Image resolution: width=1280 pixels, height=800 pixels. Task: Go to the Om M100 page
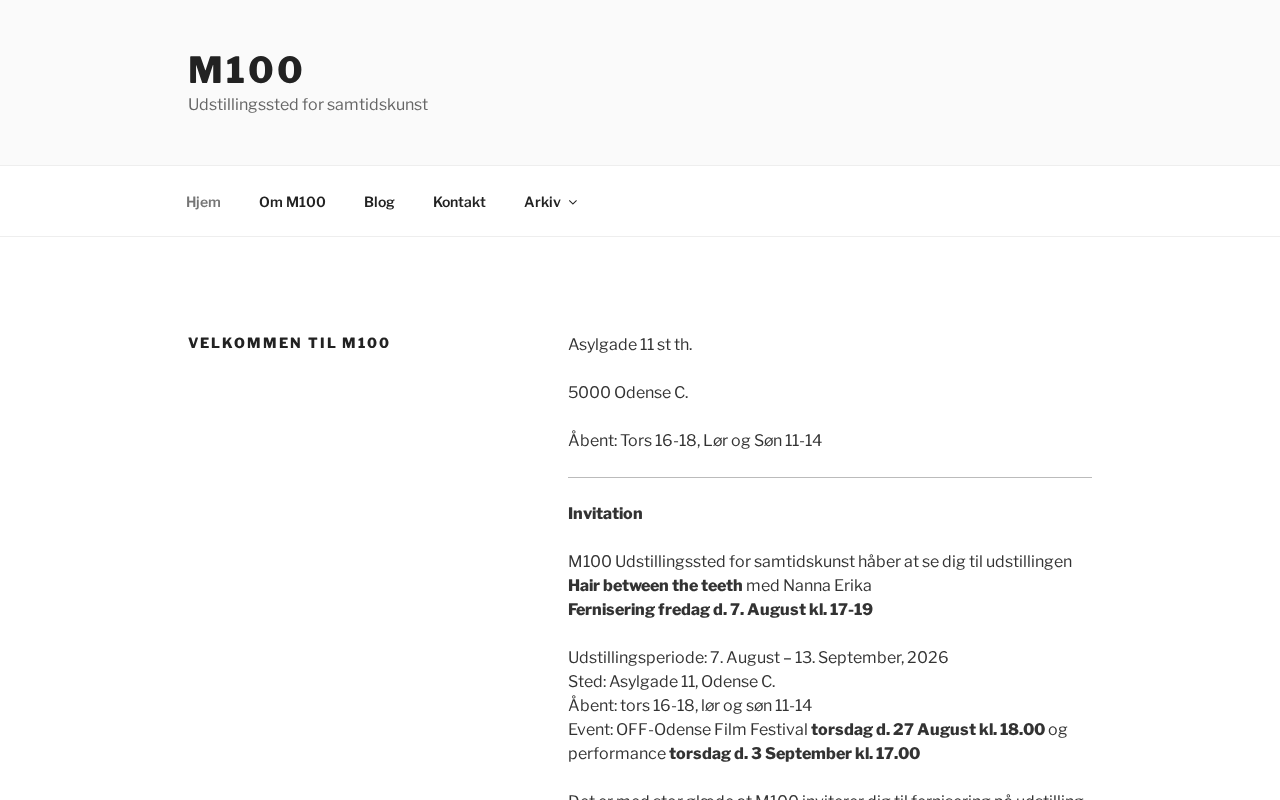[x=292, y=202]
